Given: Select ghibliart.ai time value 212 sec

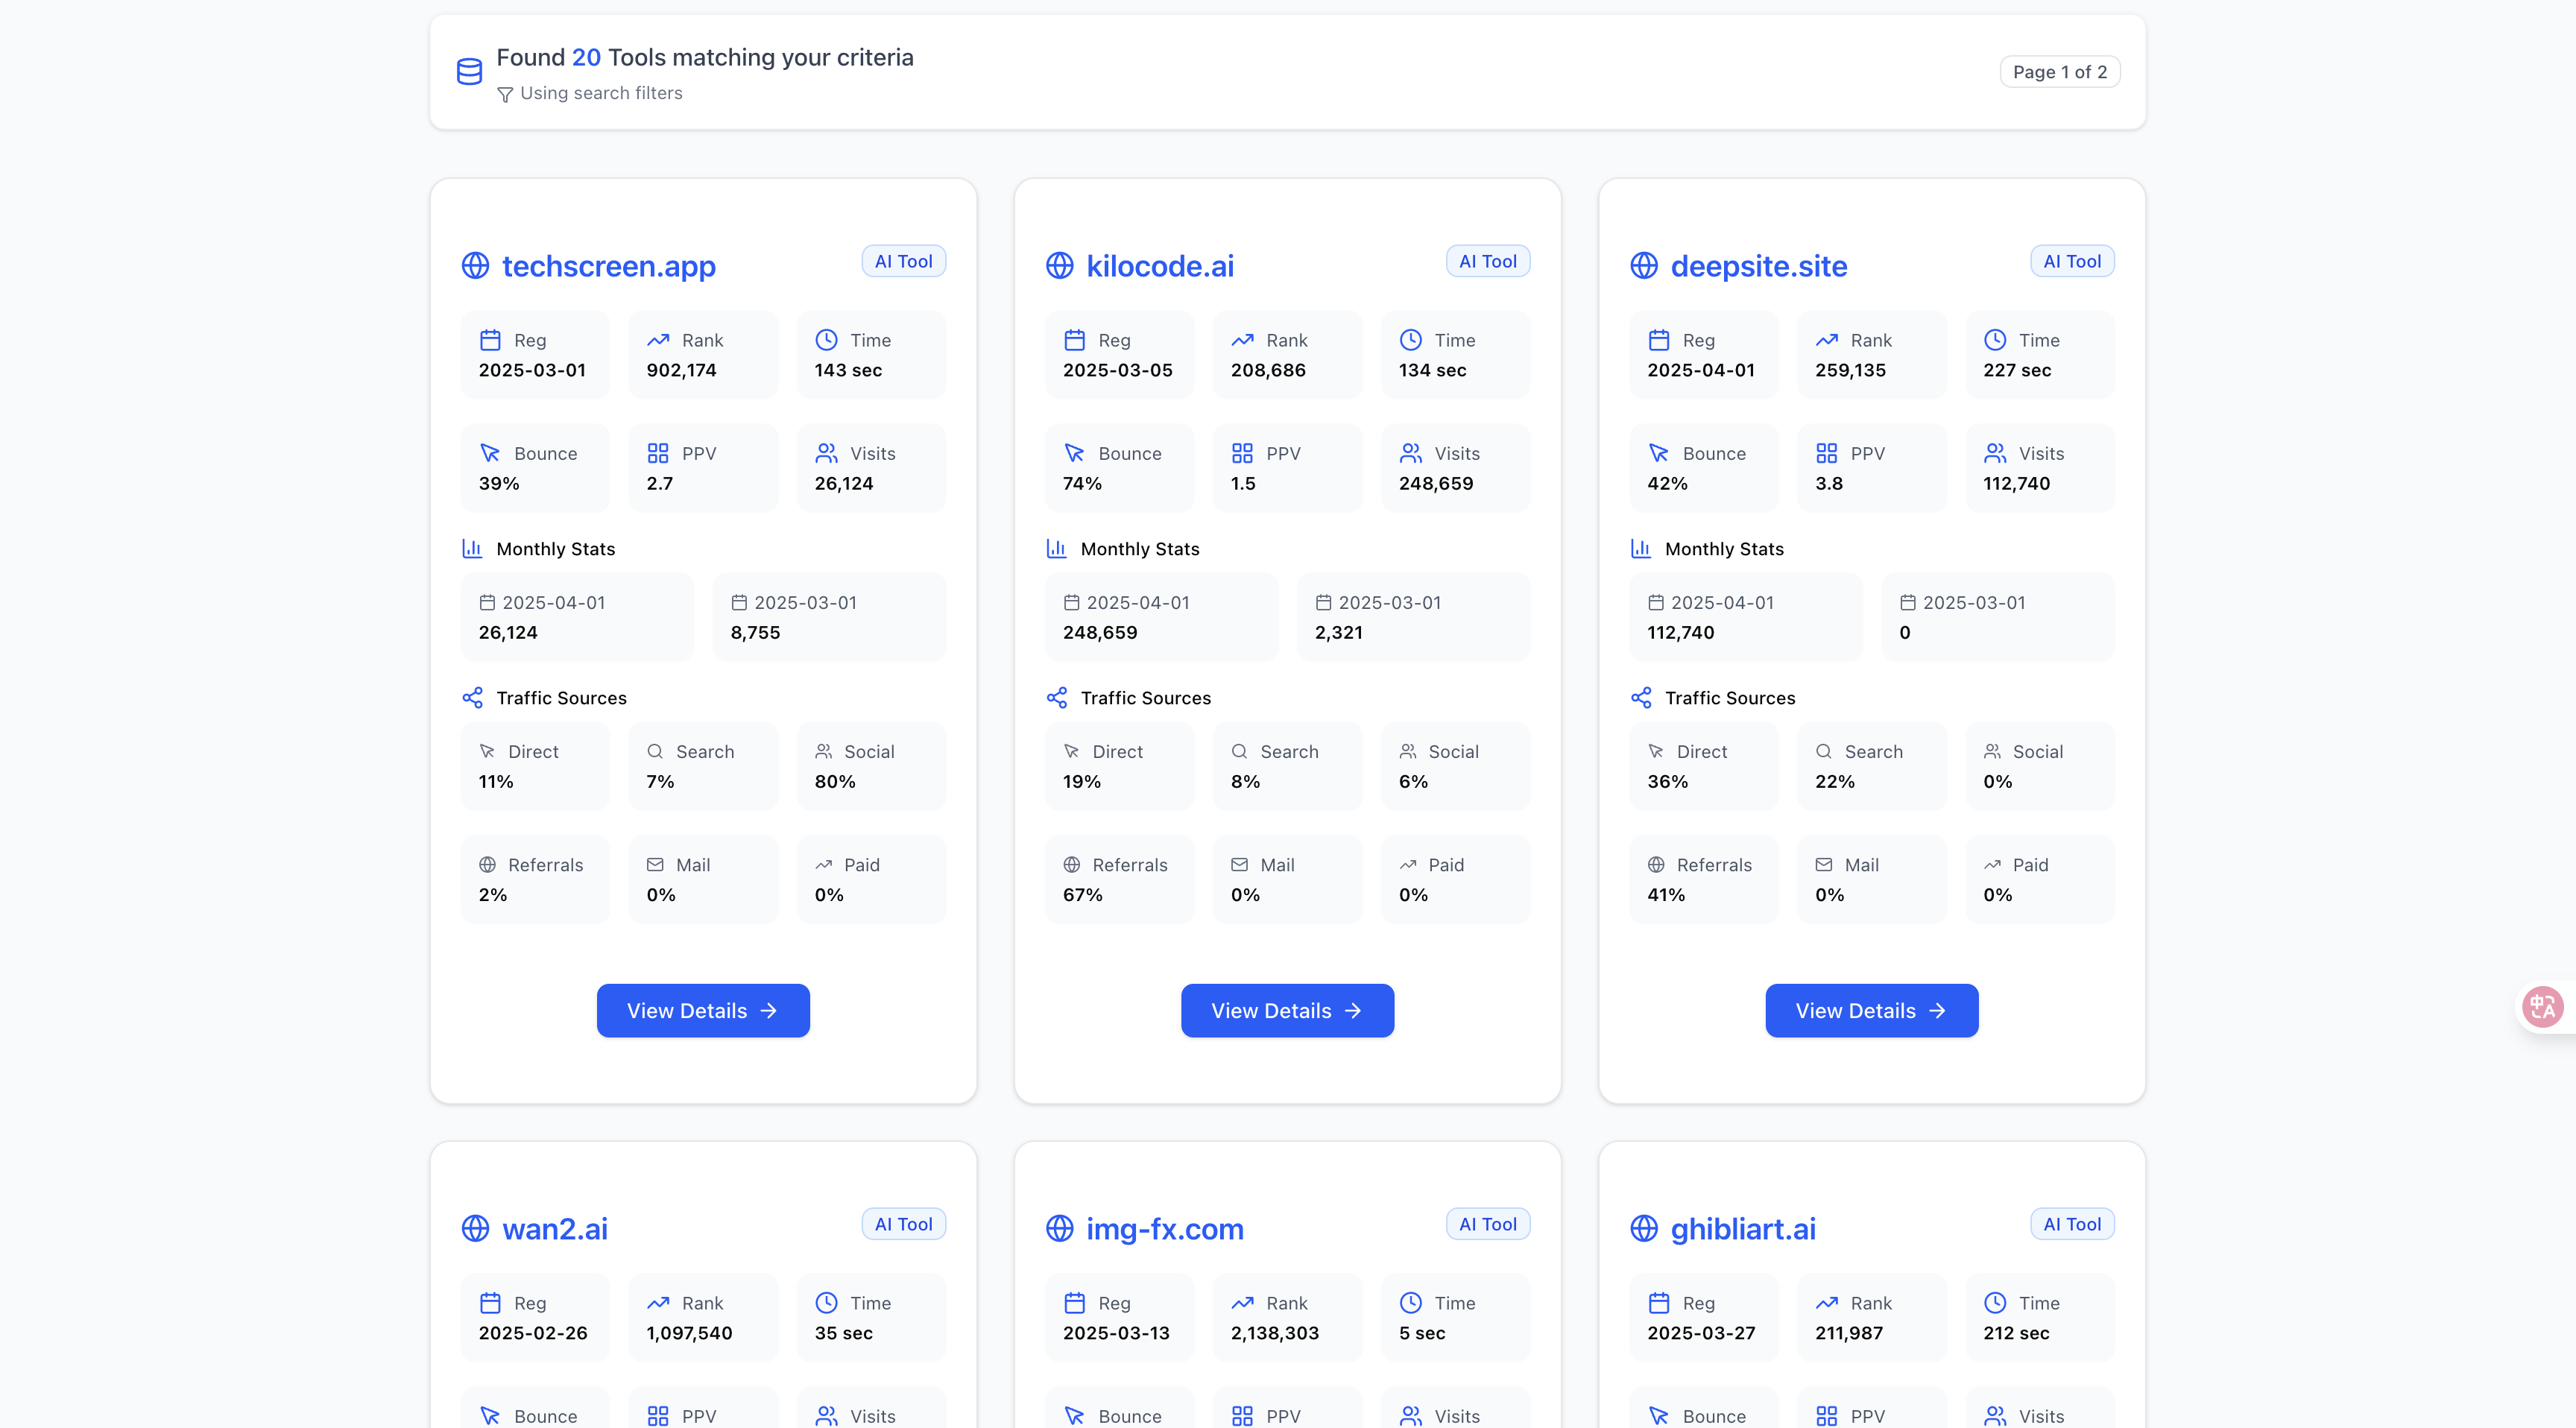Looking at the screenshot, I should pyautogui.click(x=2016, y=1332).
